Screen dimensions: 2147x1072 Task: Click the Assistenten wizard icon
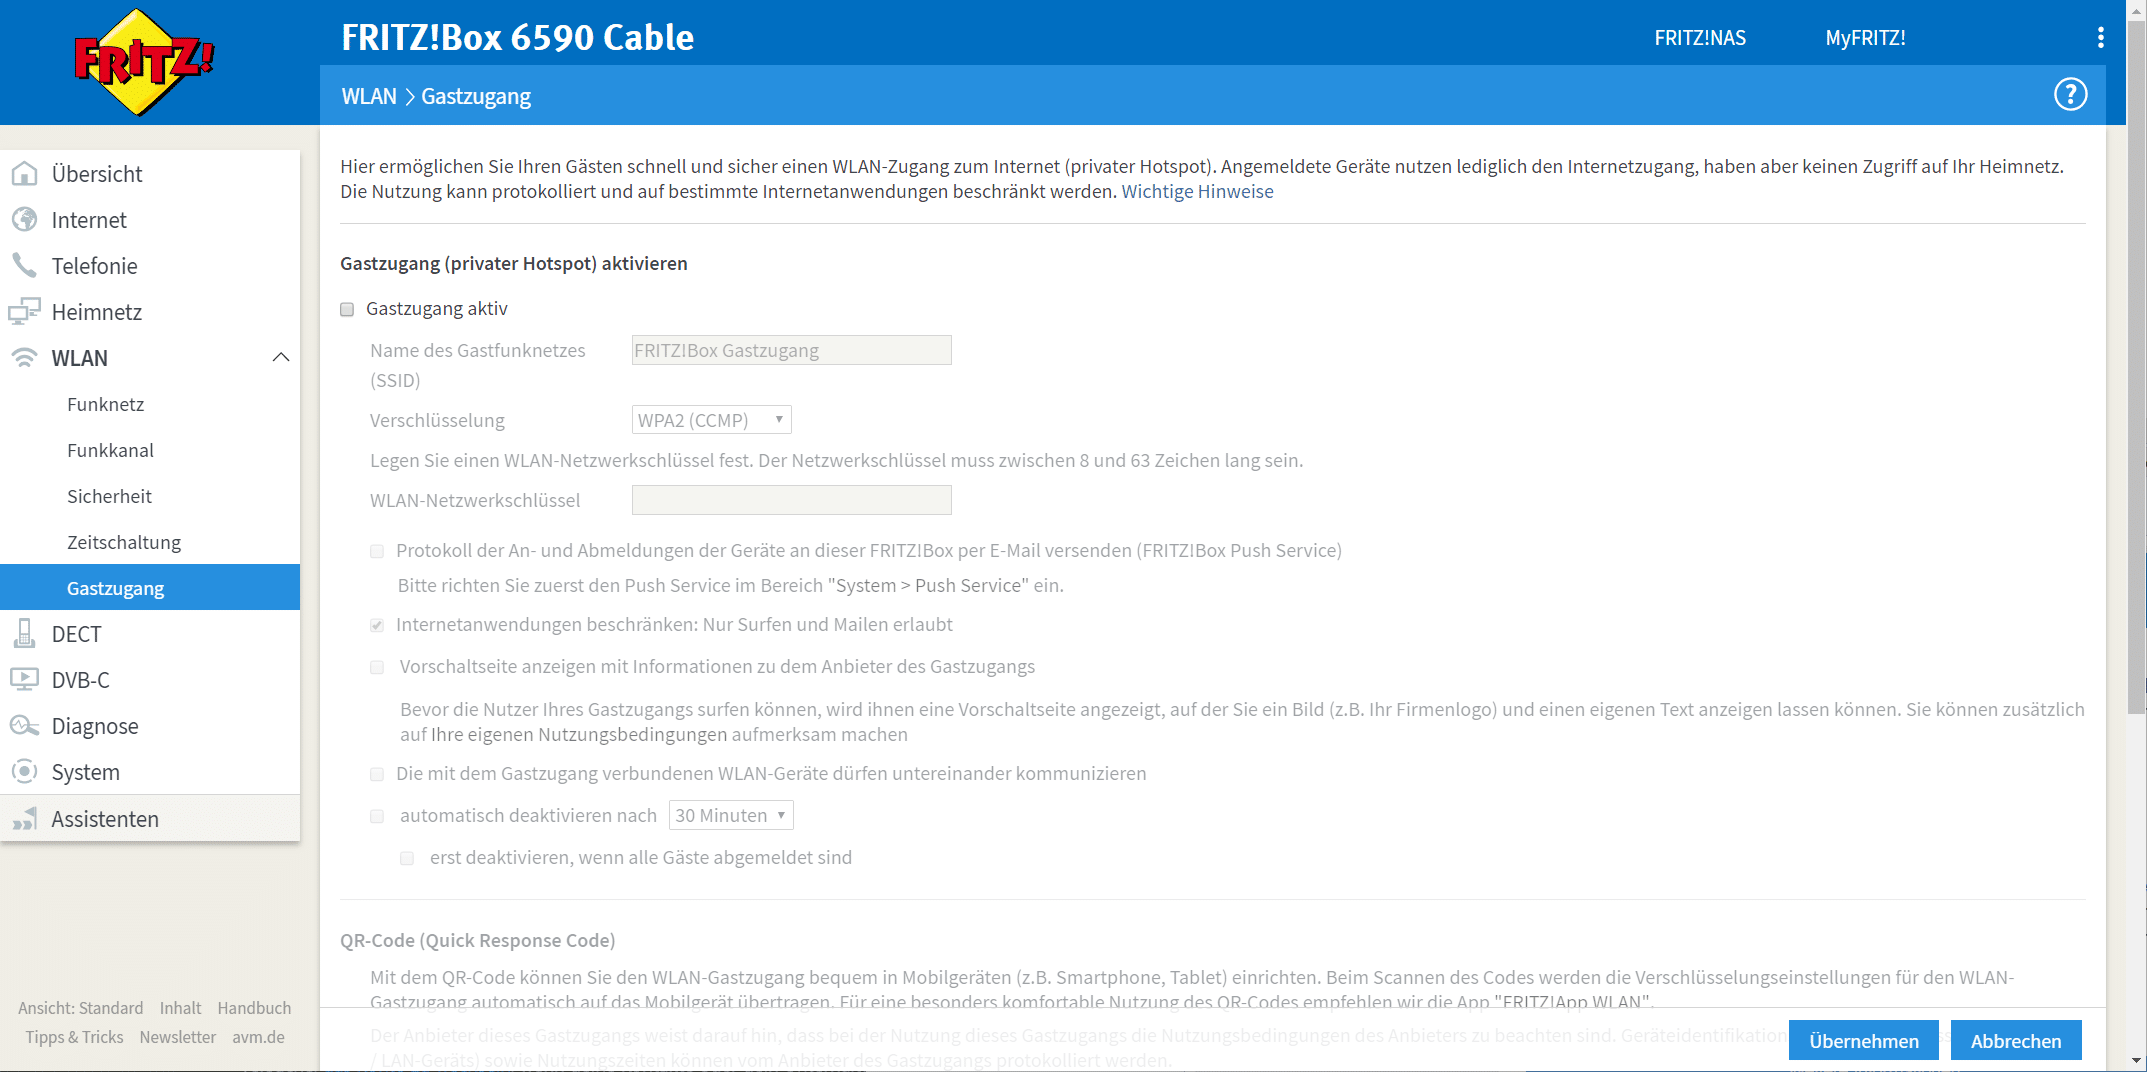[24, 819]
